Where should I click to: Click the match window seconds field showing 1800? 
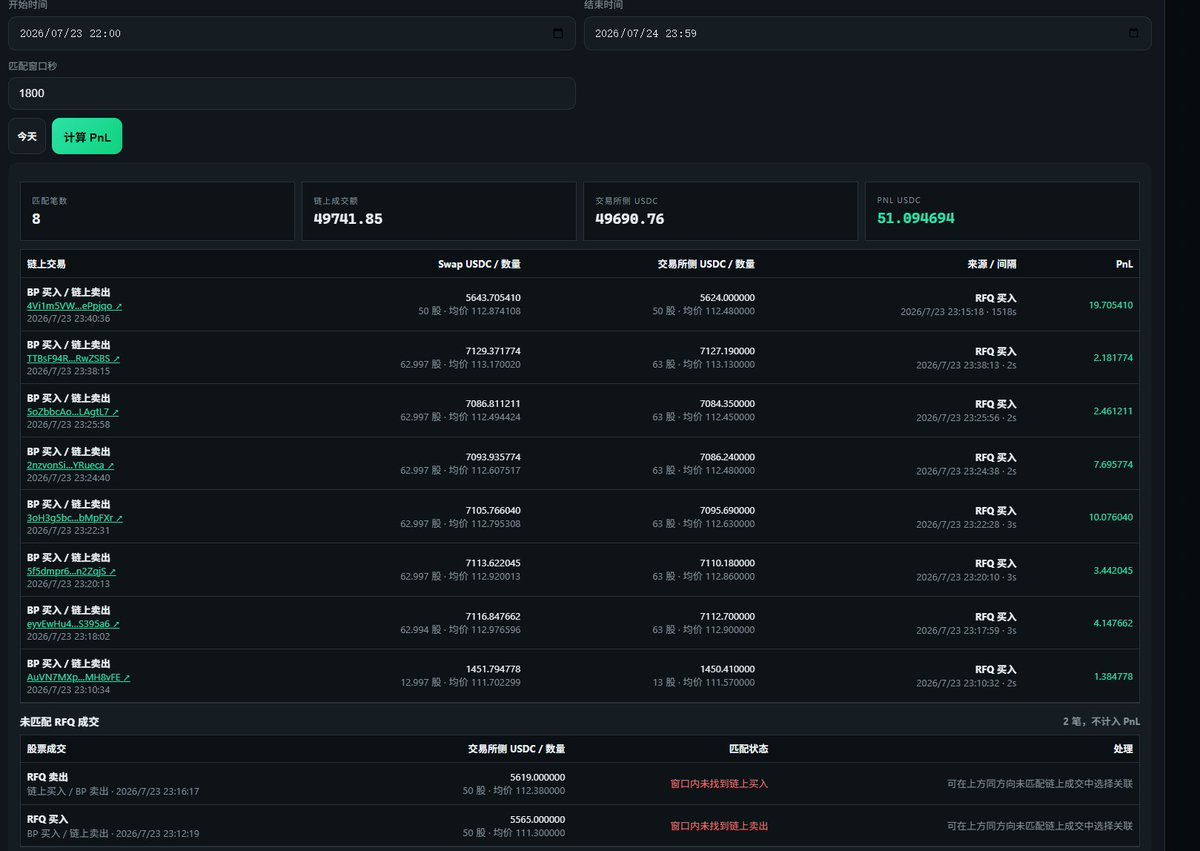[x=292, y=93]
